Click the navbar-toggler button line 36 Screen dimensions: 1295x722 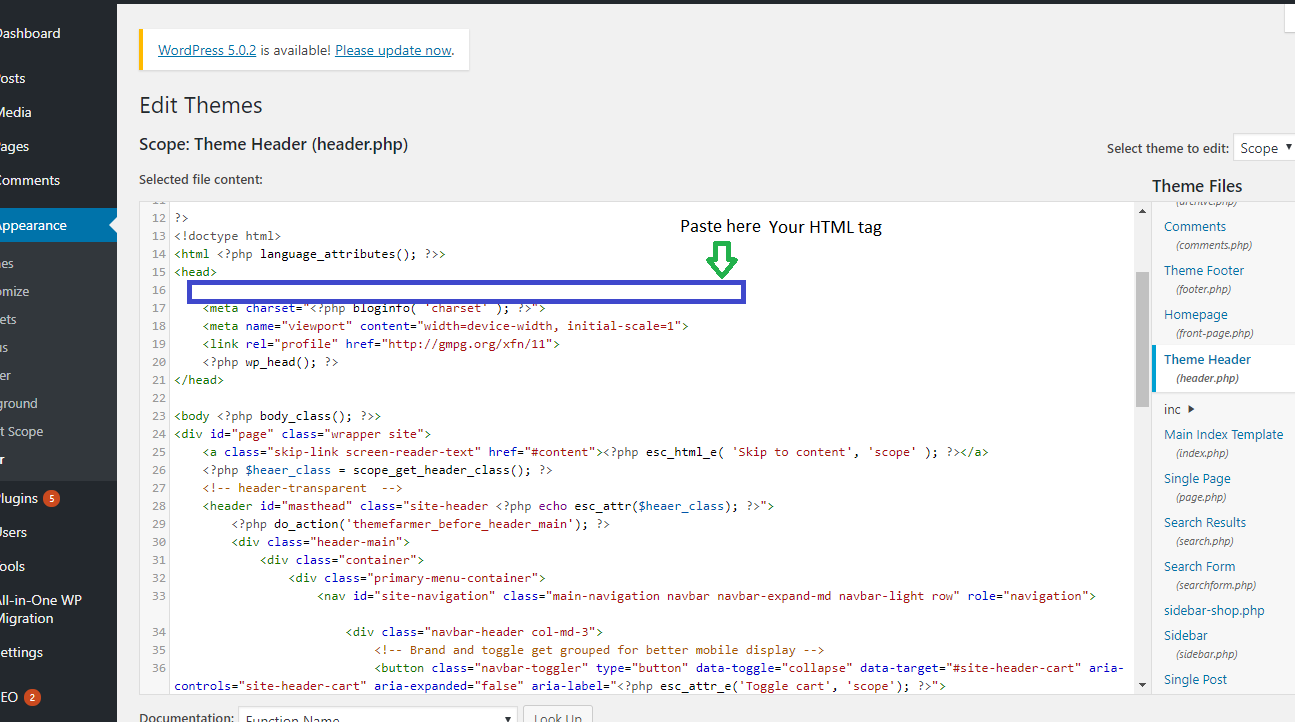[x=649, y=677]
